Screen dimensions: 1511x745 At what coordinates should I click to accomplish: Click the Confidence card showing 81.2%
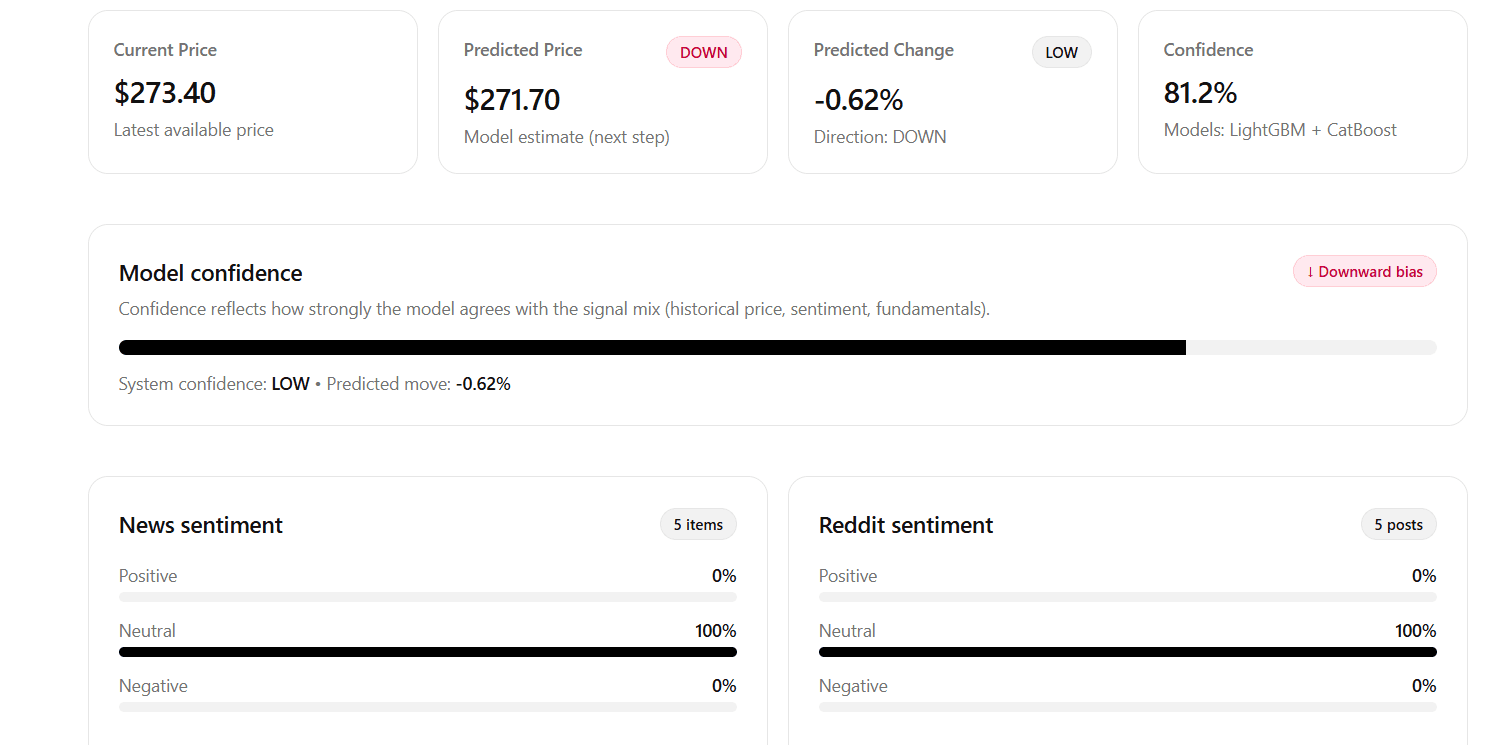pyautogui.click(x=1302, y=92)
